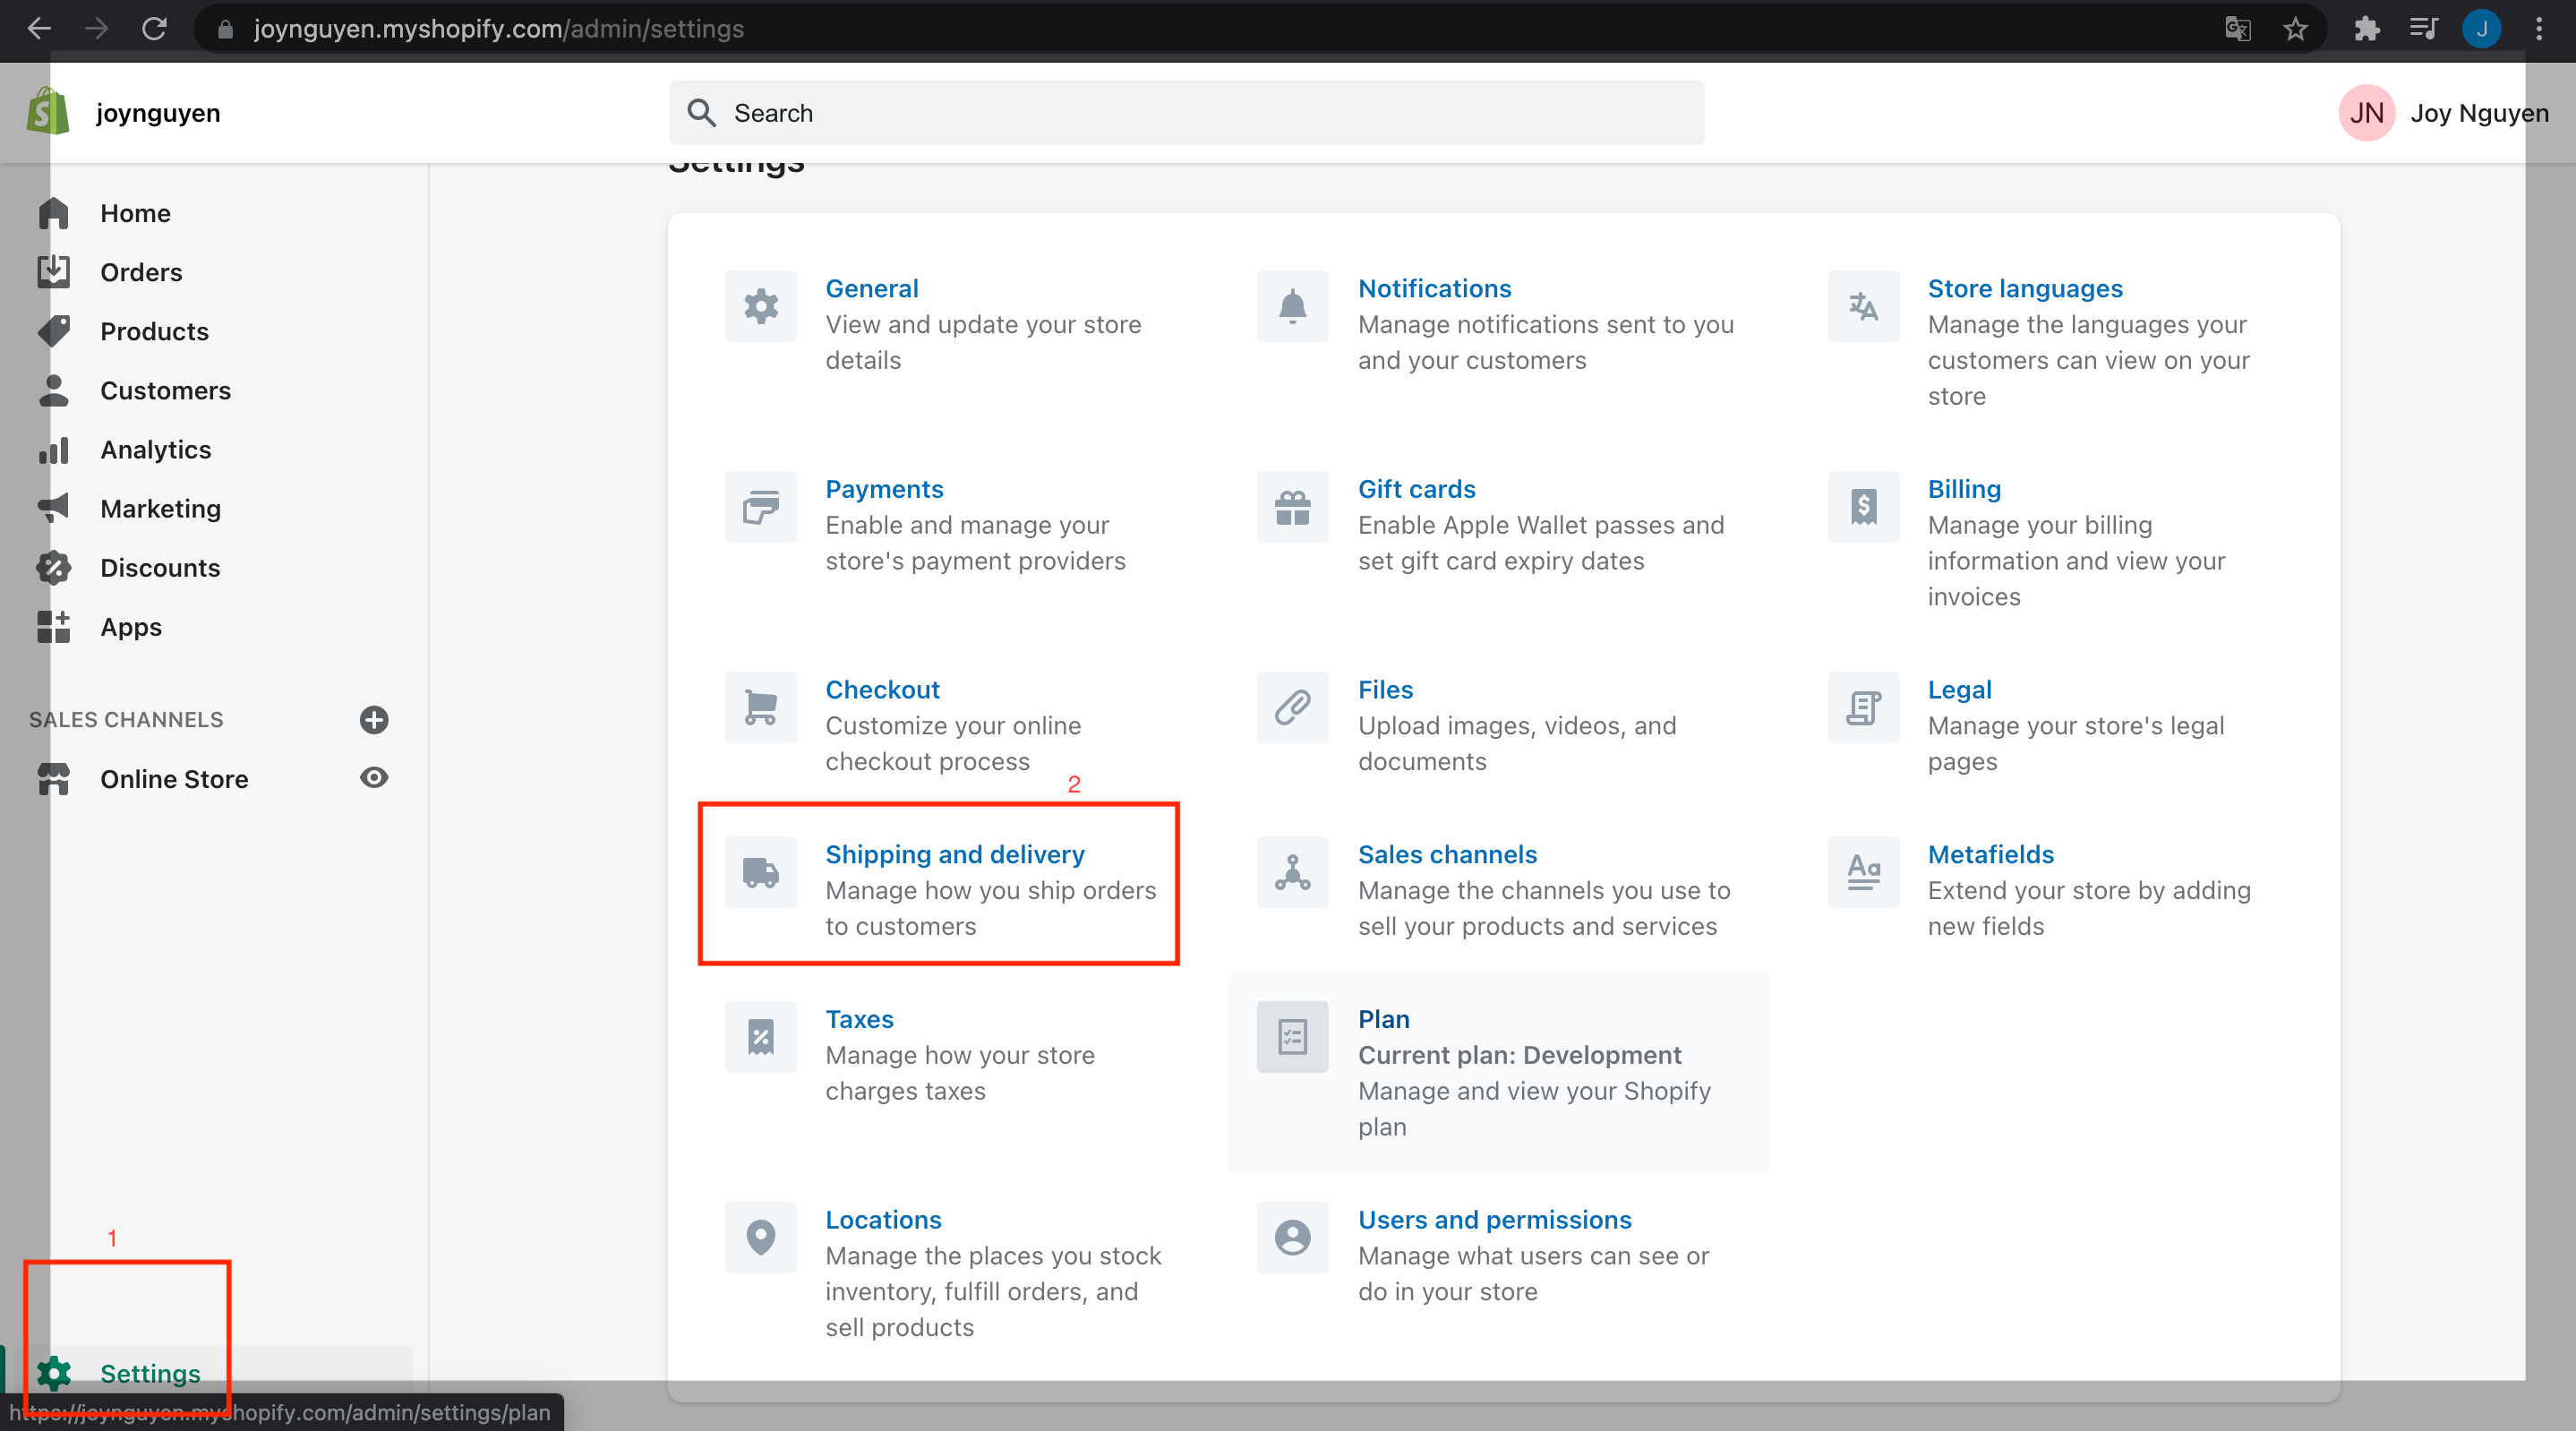Viewport: 2576px width, 1431px height.
Task: Open the Plan settings link
Action: point(1383,1019)
